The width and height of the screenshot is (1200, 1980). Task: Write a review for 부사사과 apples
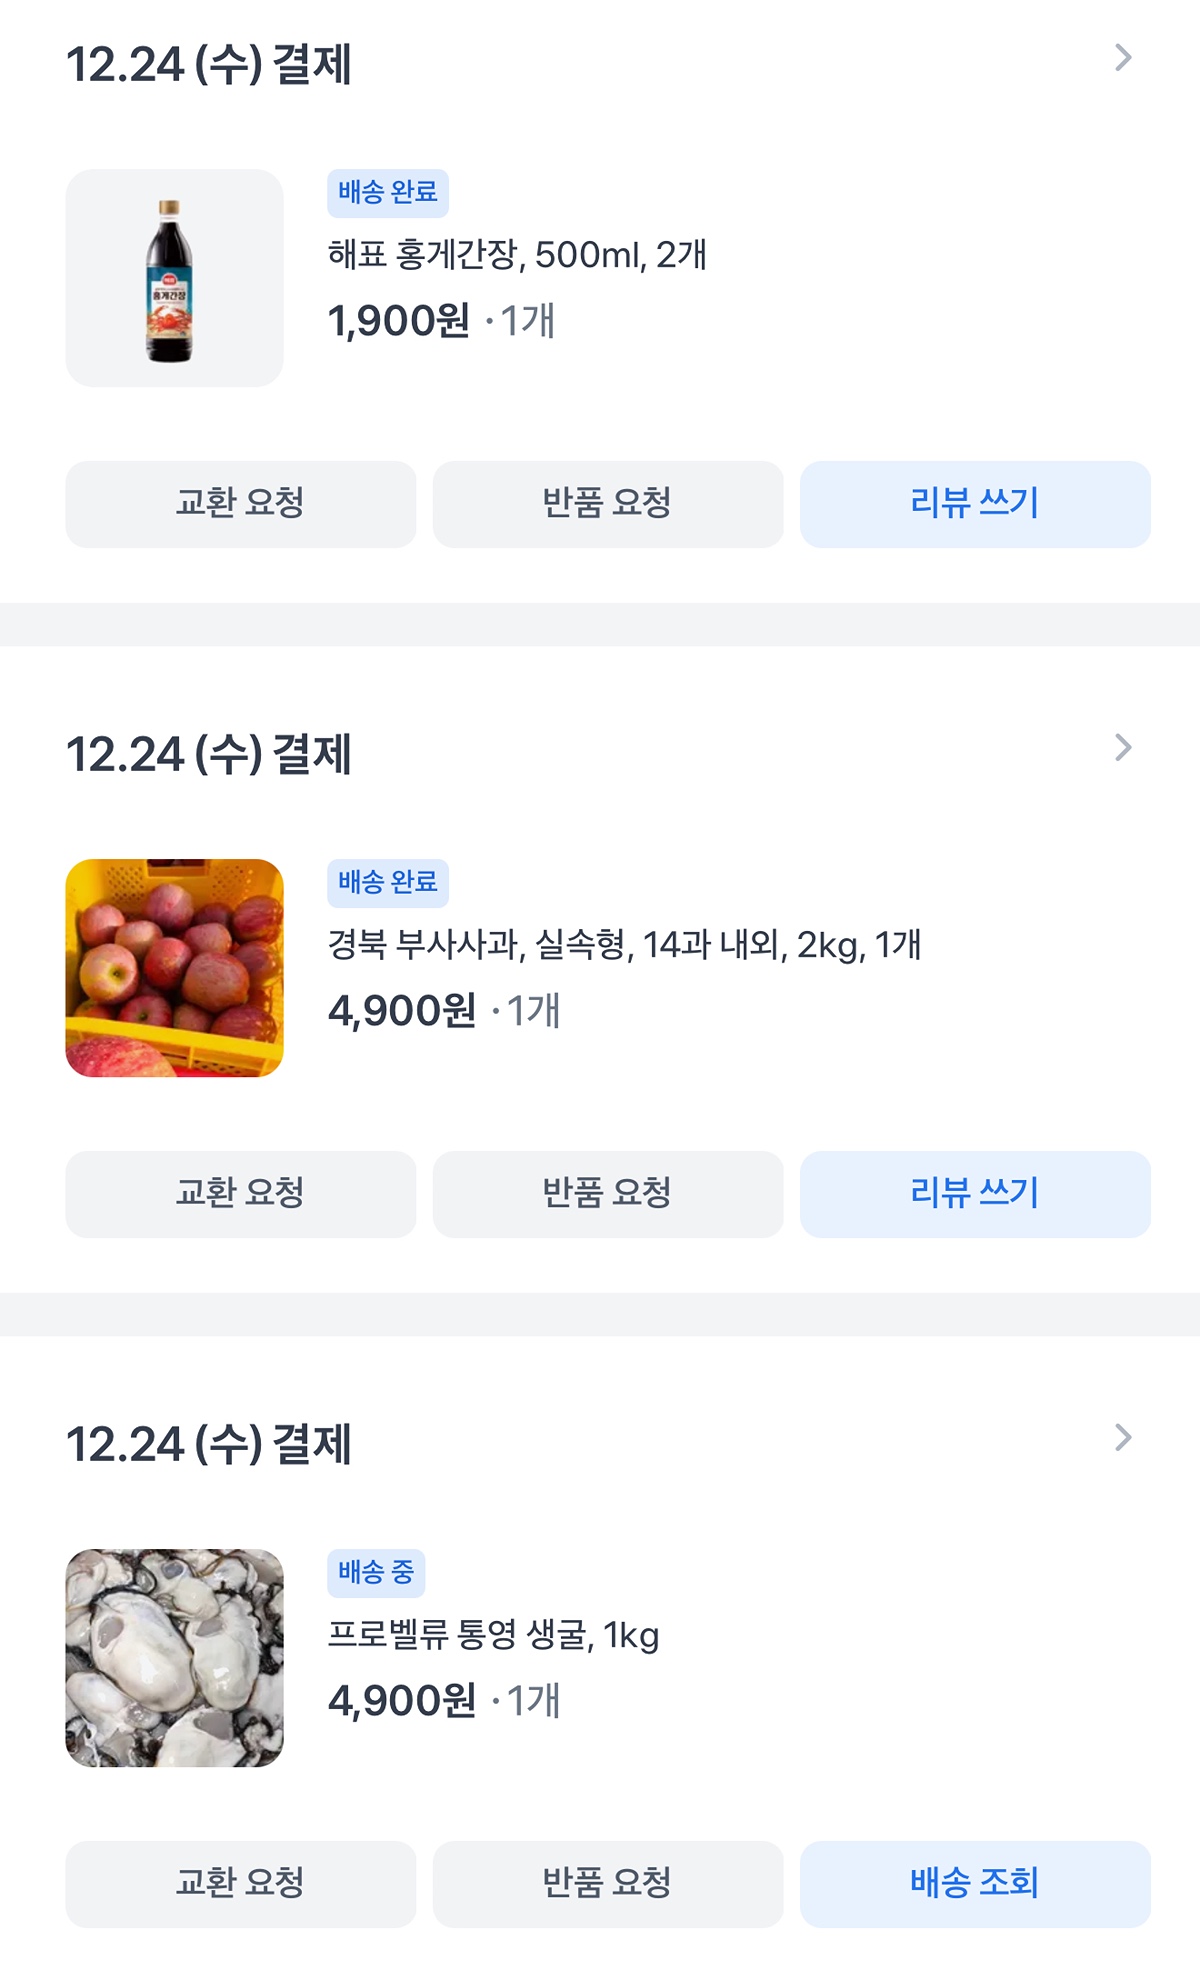(x=975, y=1194)
